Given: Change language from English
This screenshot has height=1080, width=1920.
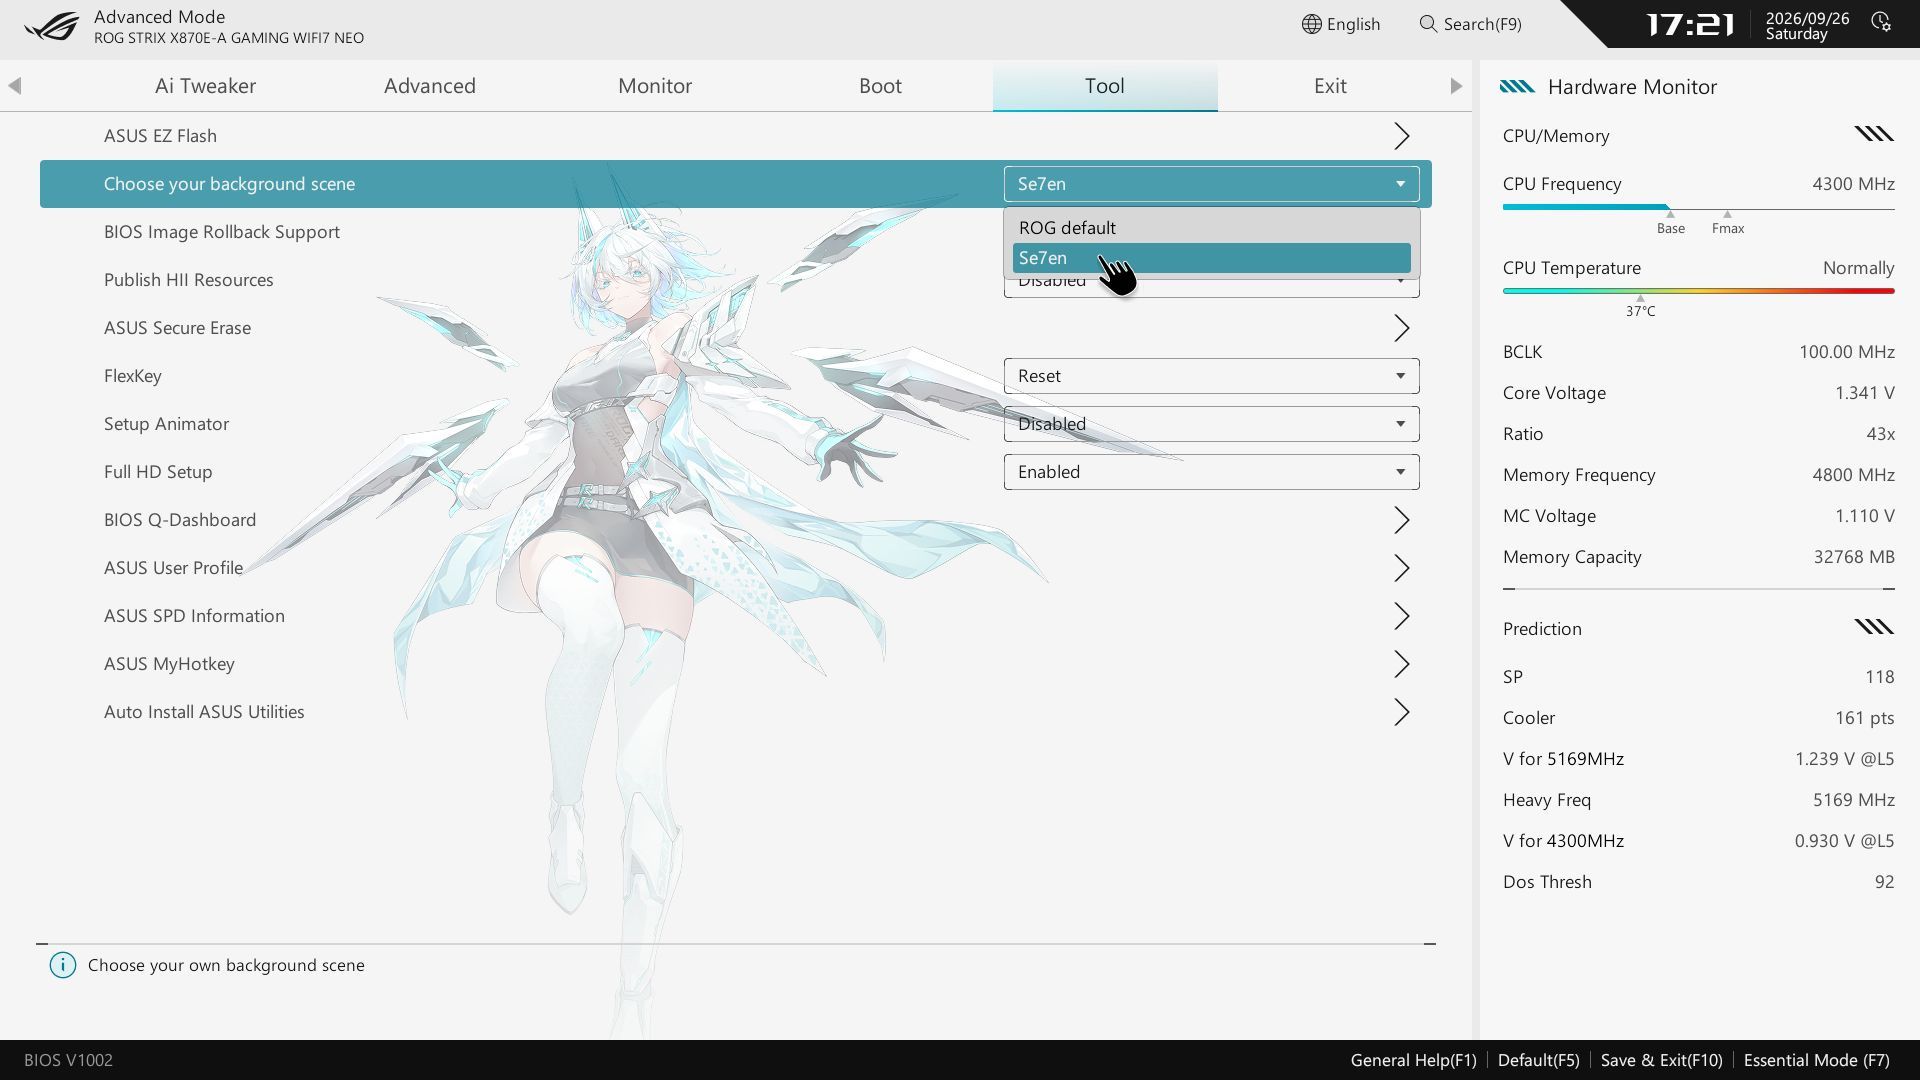Looking at the screenshot, I should [1341, 24].
